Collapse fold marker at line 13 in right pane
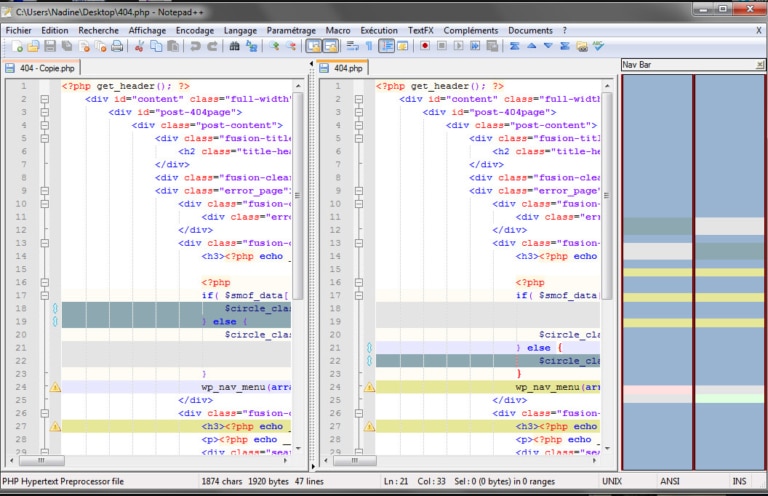This screenshot has width=768, height=496. point(359,242)
